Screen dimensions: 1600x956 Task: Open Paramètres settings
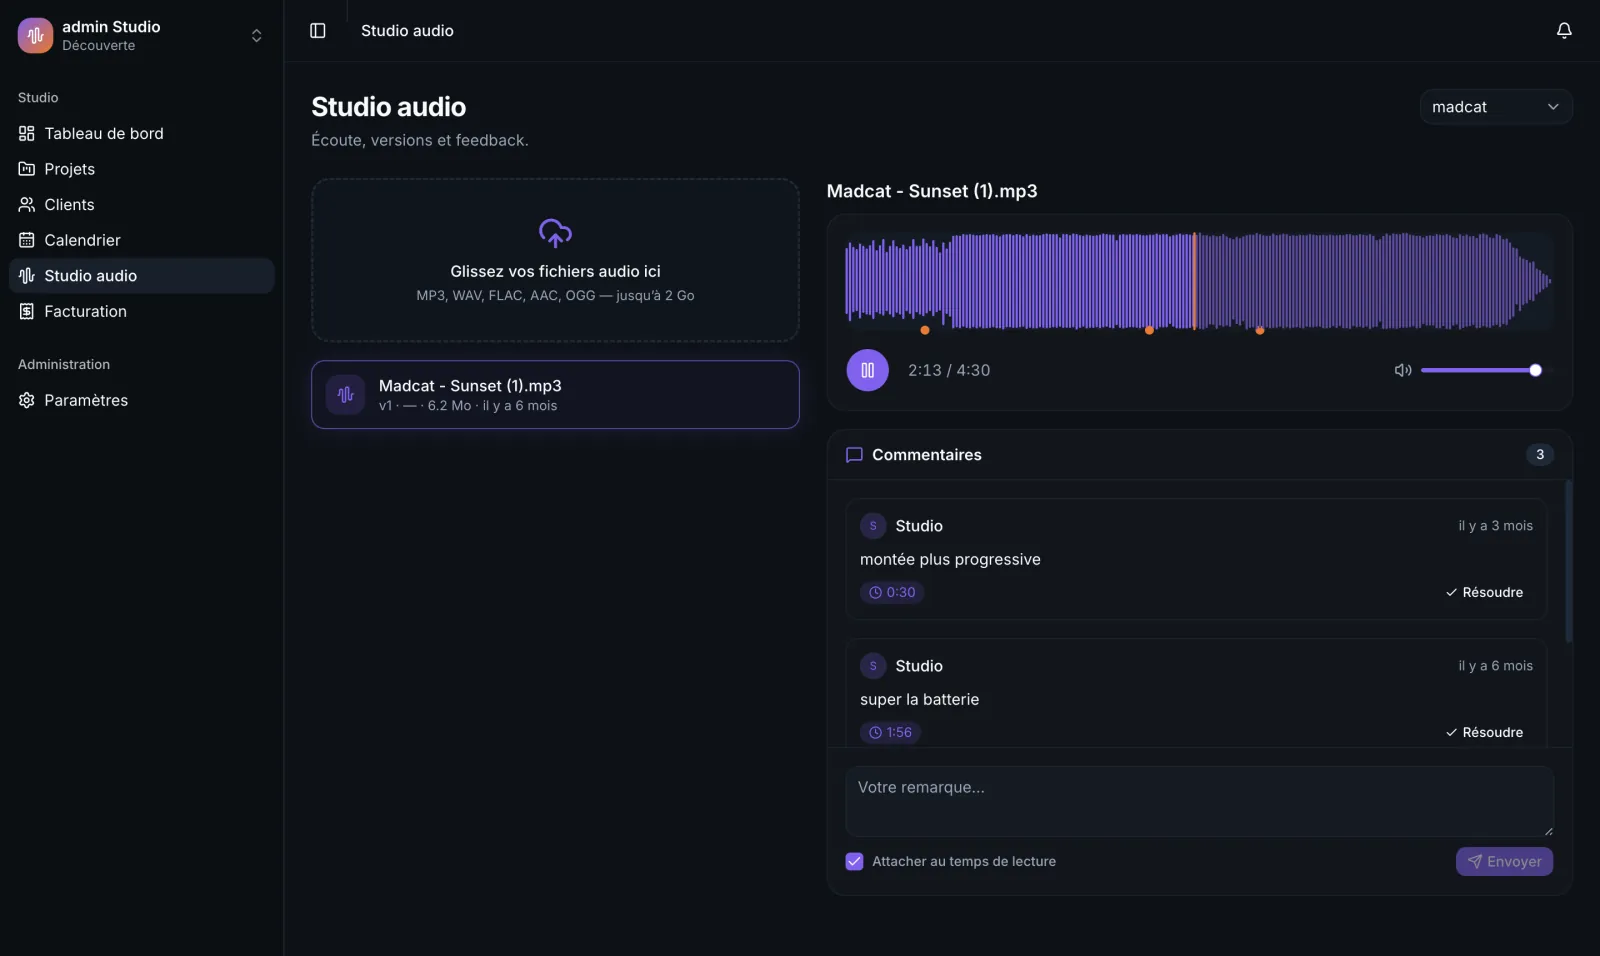(x=141, y=400)
